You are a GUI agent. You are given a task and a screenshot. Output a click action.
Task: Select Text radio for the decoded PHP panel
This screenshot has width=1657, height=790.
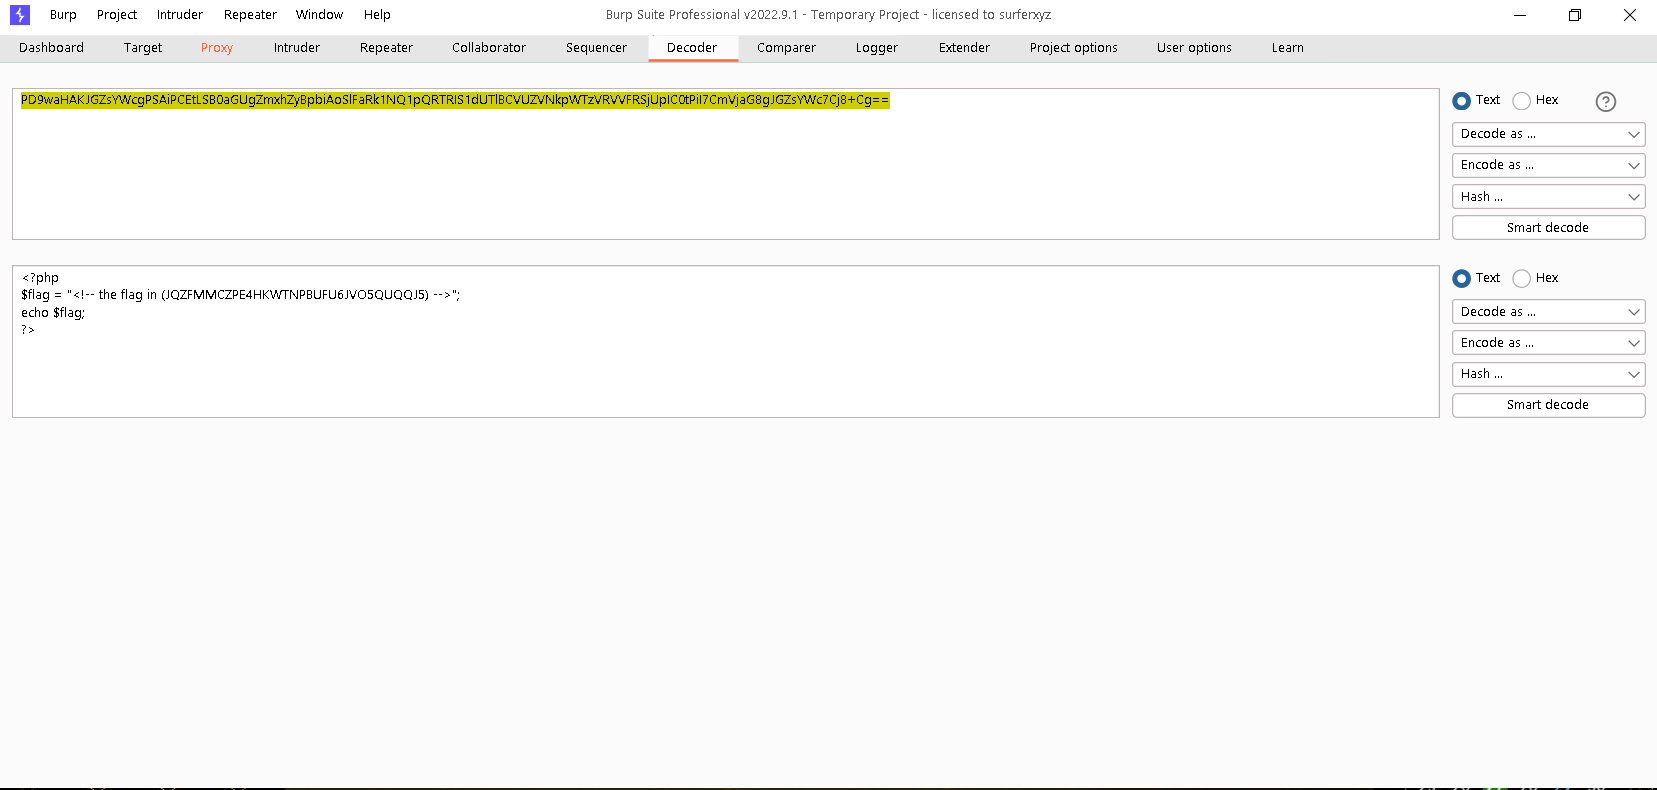coord(1461,279)
